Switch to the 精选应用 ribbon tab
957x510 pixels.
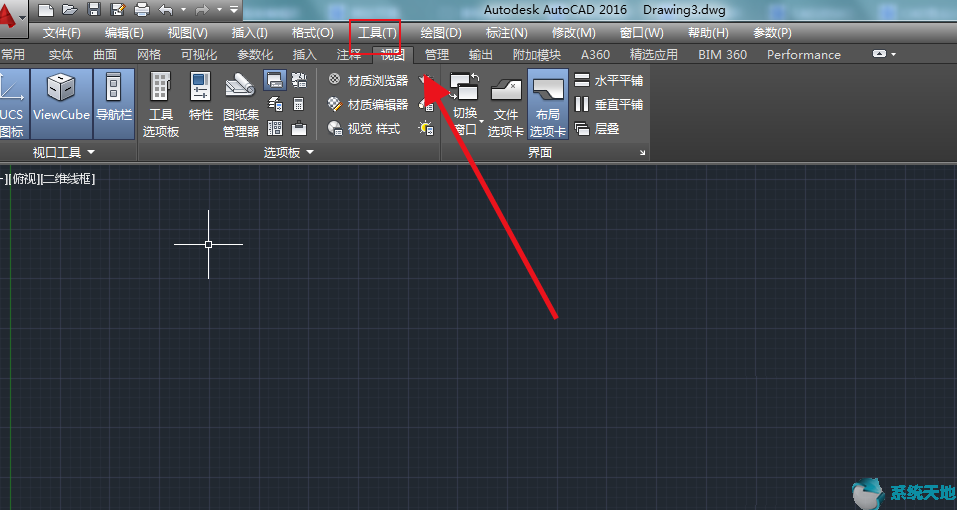(x=654, y=54)
